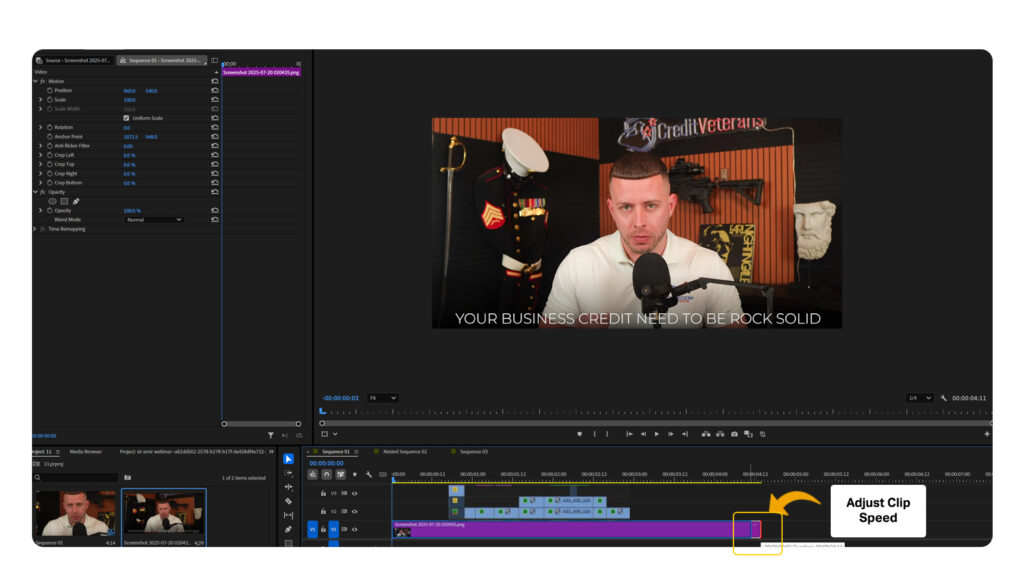Step forward one frame
This screenshot has width=1024, height=588.
pos(671,434)
